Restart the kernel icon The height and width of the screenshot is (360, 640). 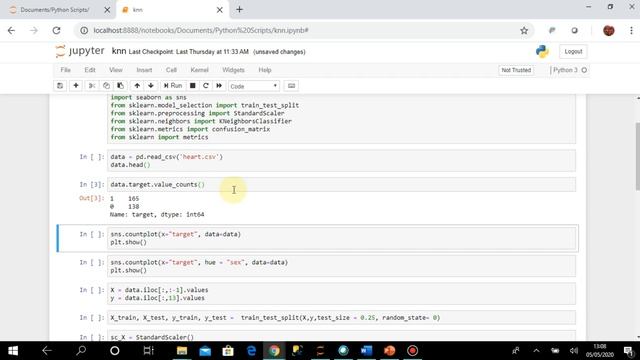206,86
